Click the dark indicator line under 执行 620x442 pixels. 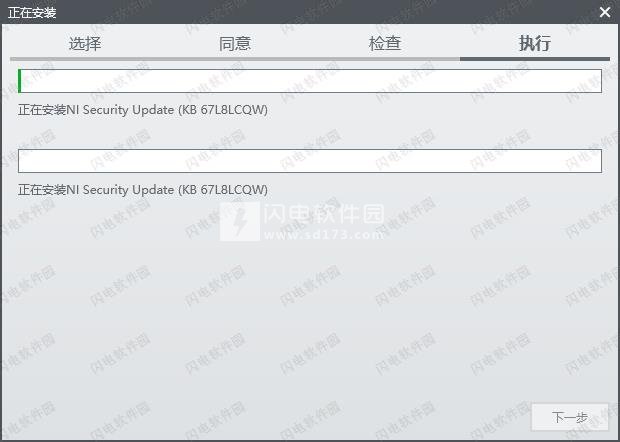coord(535,59)
